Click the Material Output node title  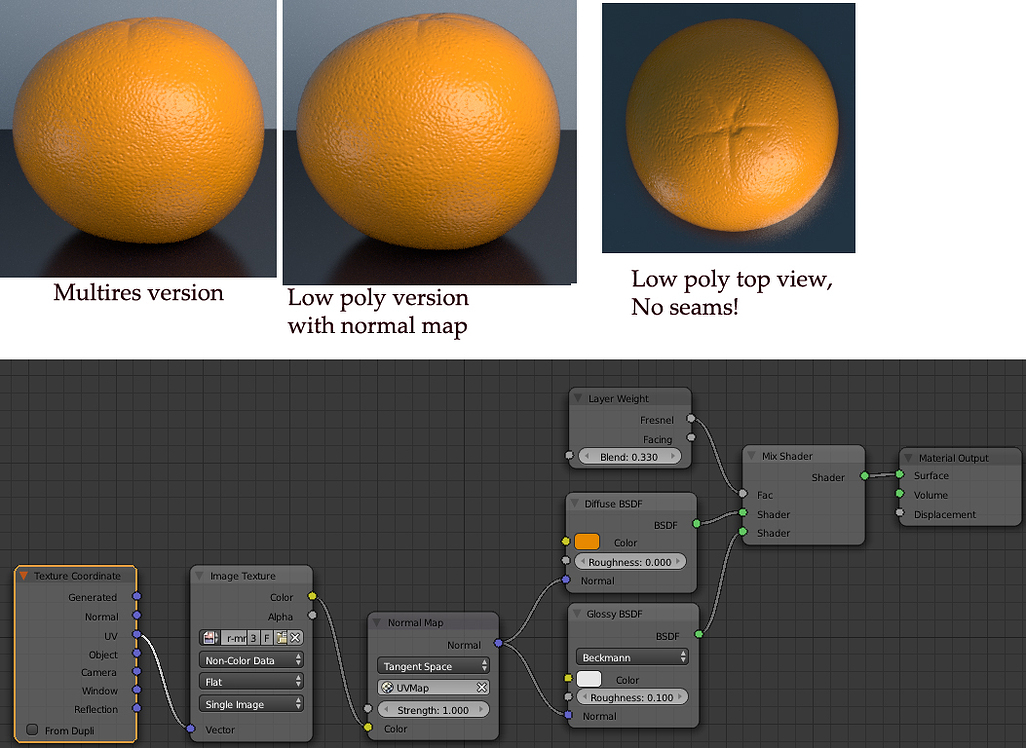click(x=953, y=457)
